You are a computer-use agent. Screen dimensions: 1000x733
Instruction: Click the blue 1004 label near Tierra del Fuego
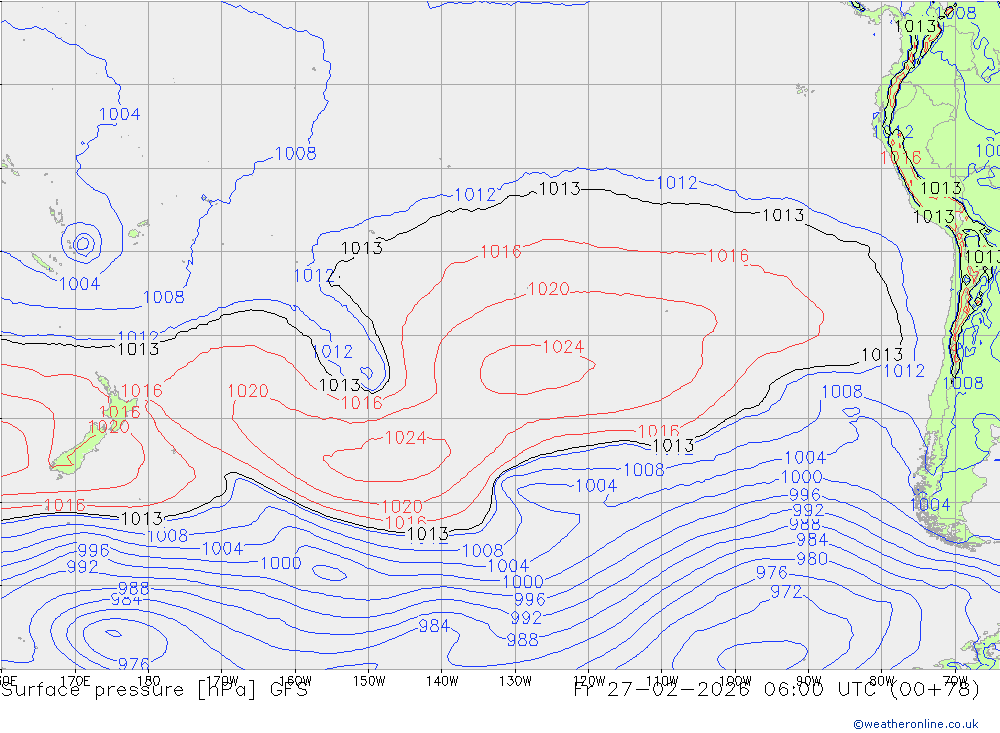[929, 505]
